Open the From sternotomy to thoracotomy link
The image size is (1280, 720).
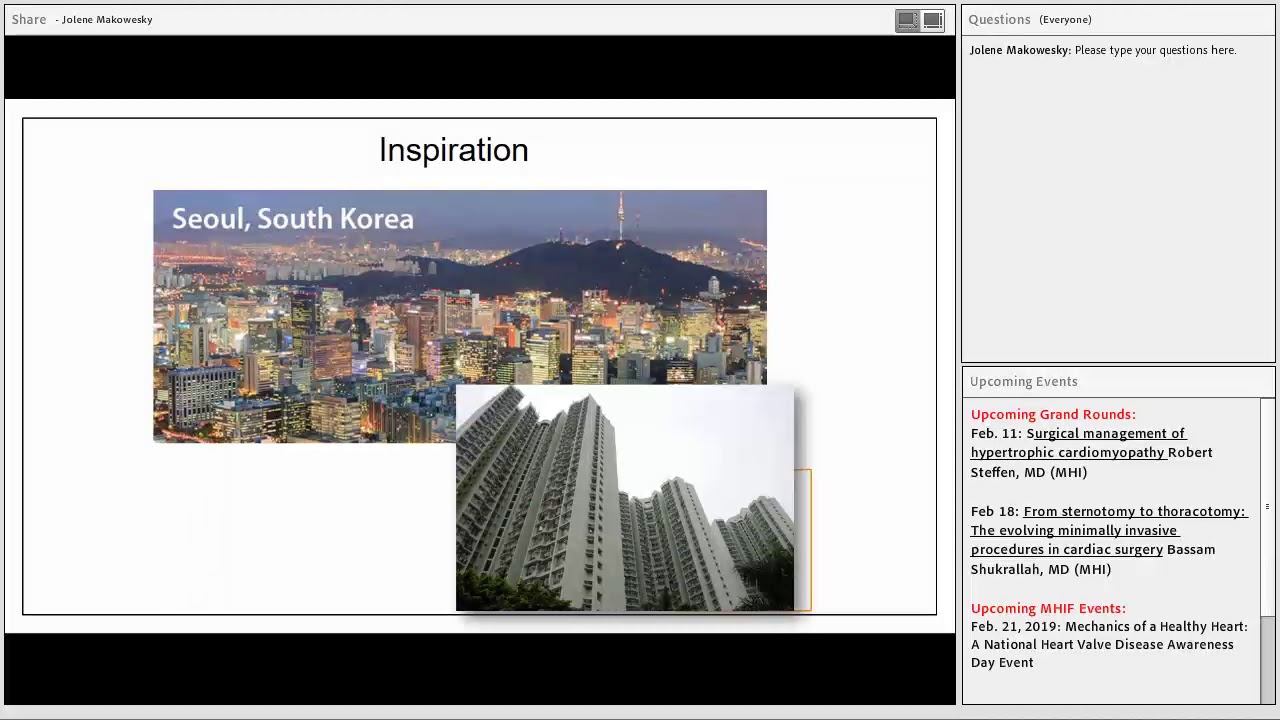point(1109,530)
